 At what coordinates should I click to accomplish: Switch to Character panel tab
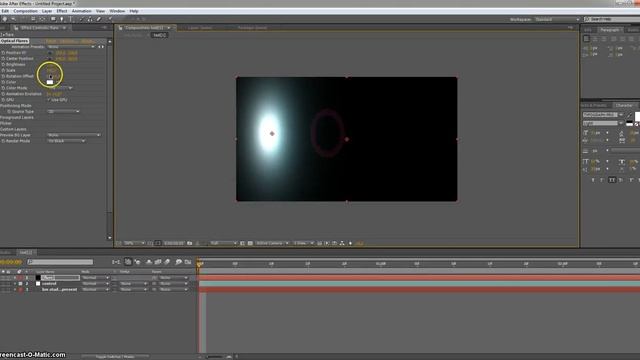(x=624, y=105)
